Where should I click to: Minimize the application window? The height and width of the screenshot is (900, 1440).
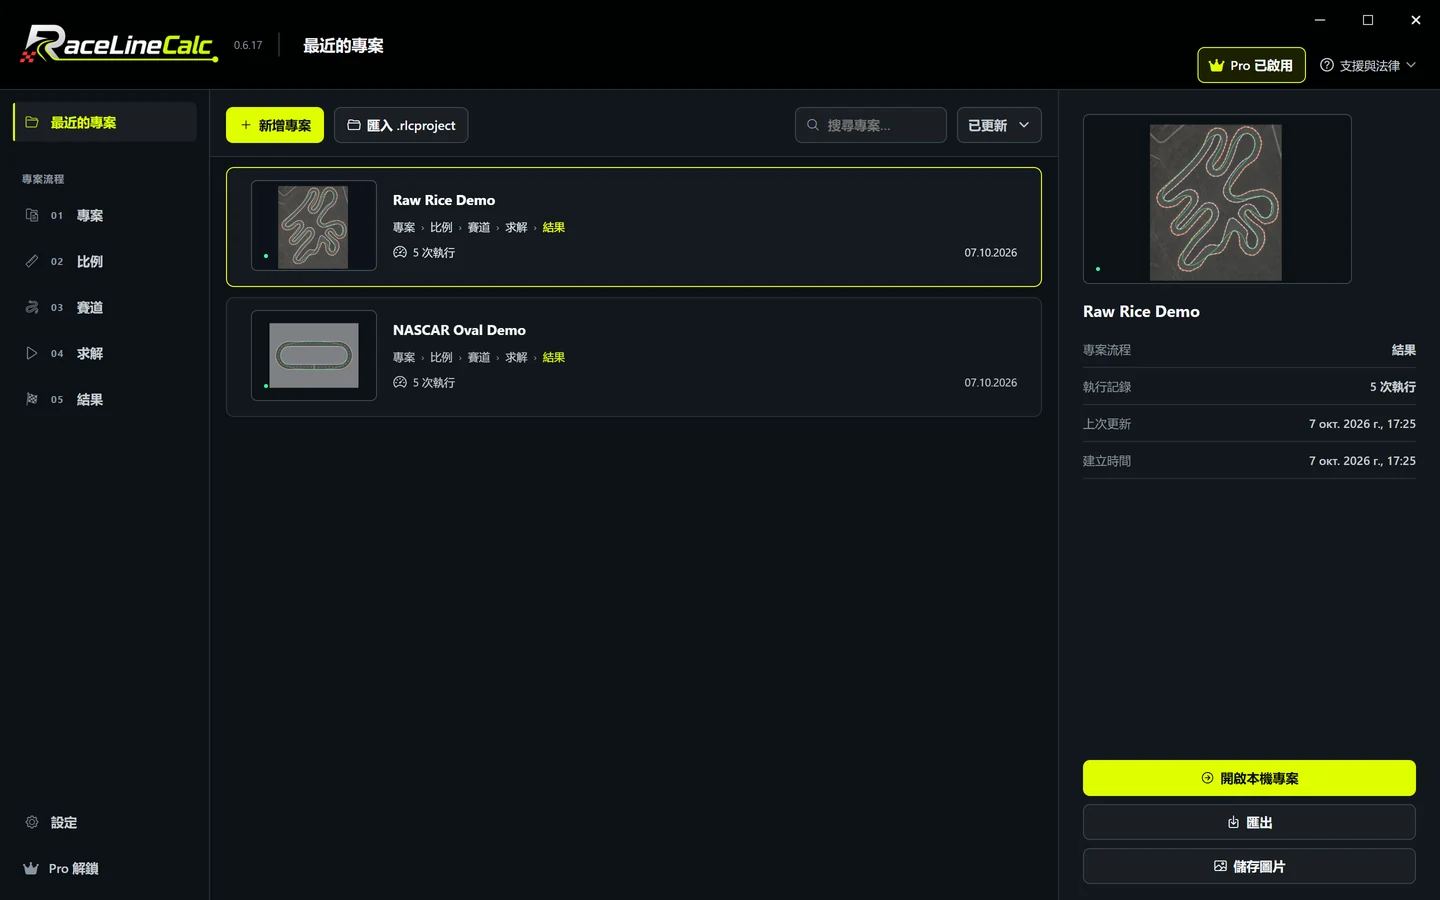click(x=1320, y=20)
